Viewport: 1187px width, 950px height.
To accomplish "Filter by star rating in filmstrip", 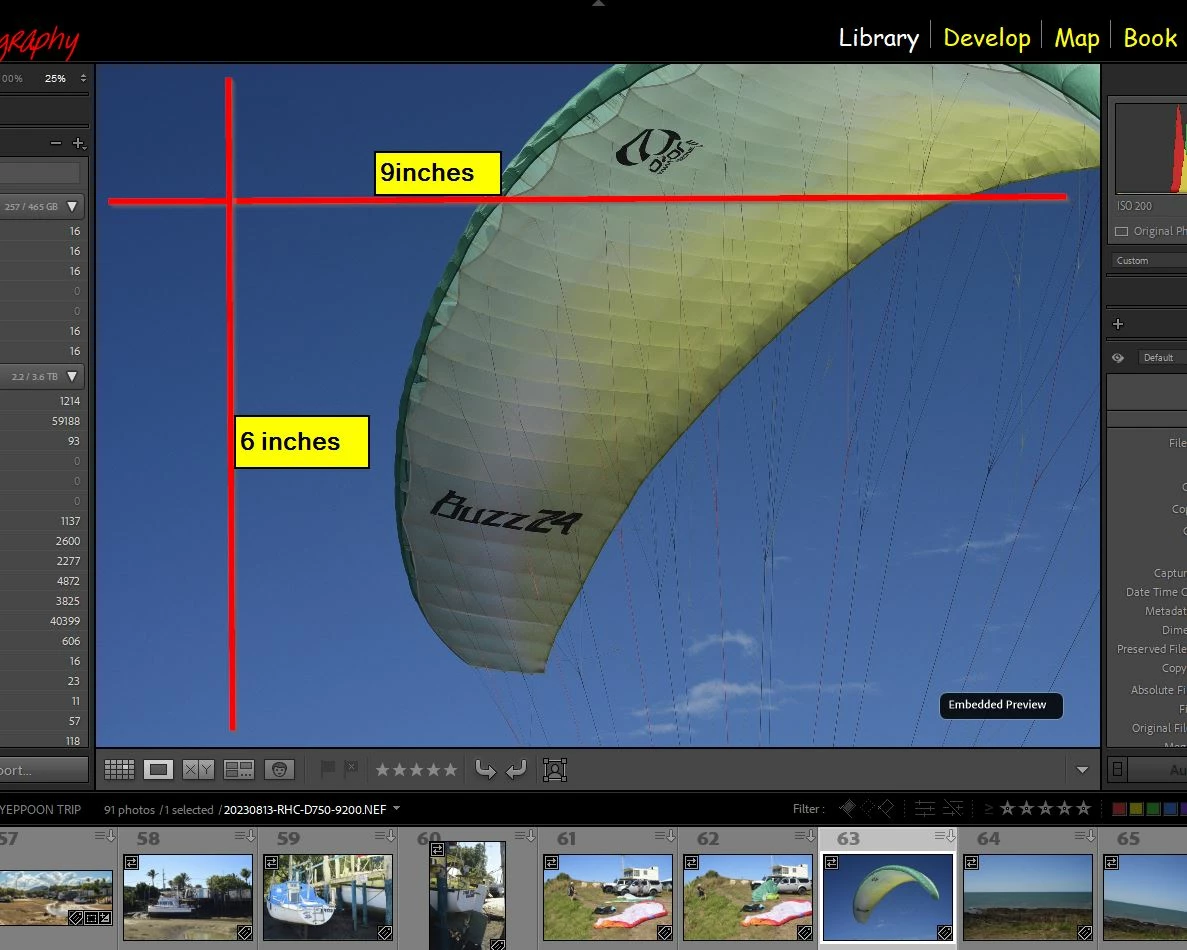I will tap(1045, 808).
